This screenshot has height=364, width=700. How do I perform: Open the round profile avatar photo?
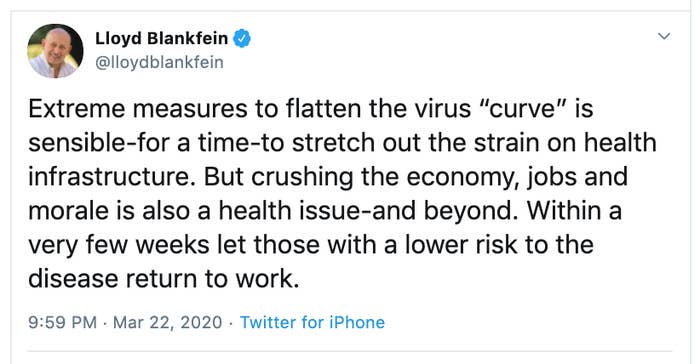coord(55,51)
